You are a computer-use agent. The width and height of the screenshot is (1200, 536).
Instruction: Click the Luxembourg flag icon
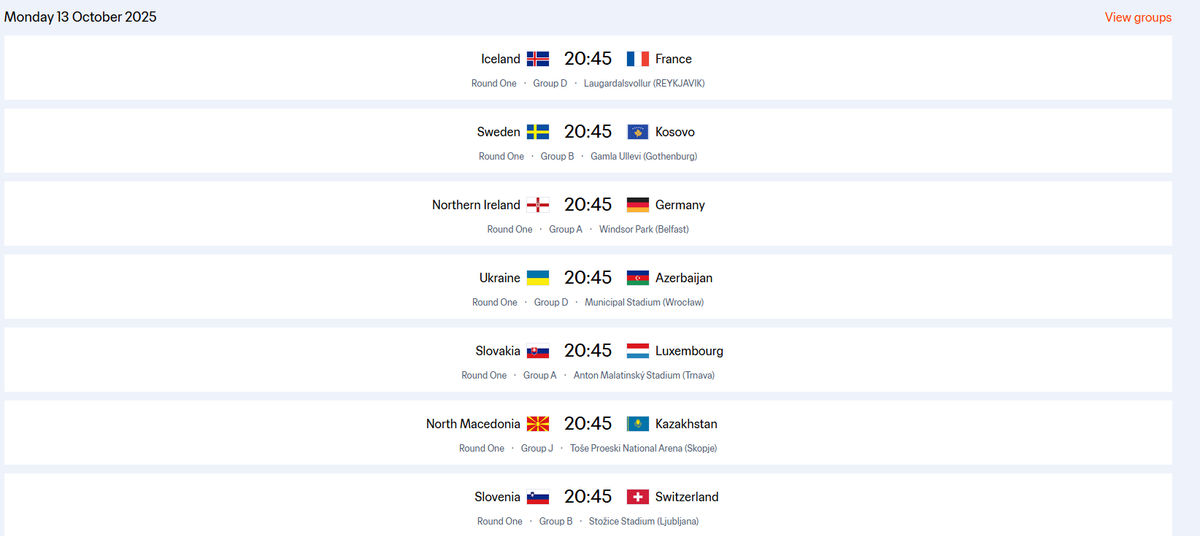coord(638,351)
